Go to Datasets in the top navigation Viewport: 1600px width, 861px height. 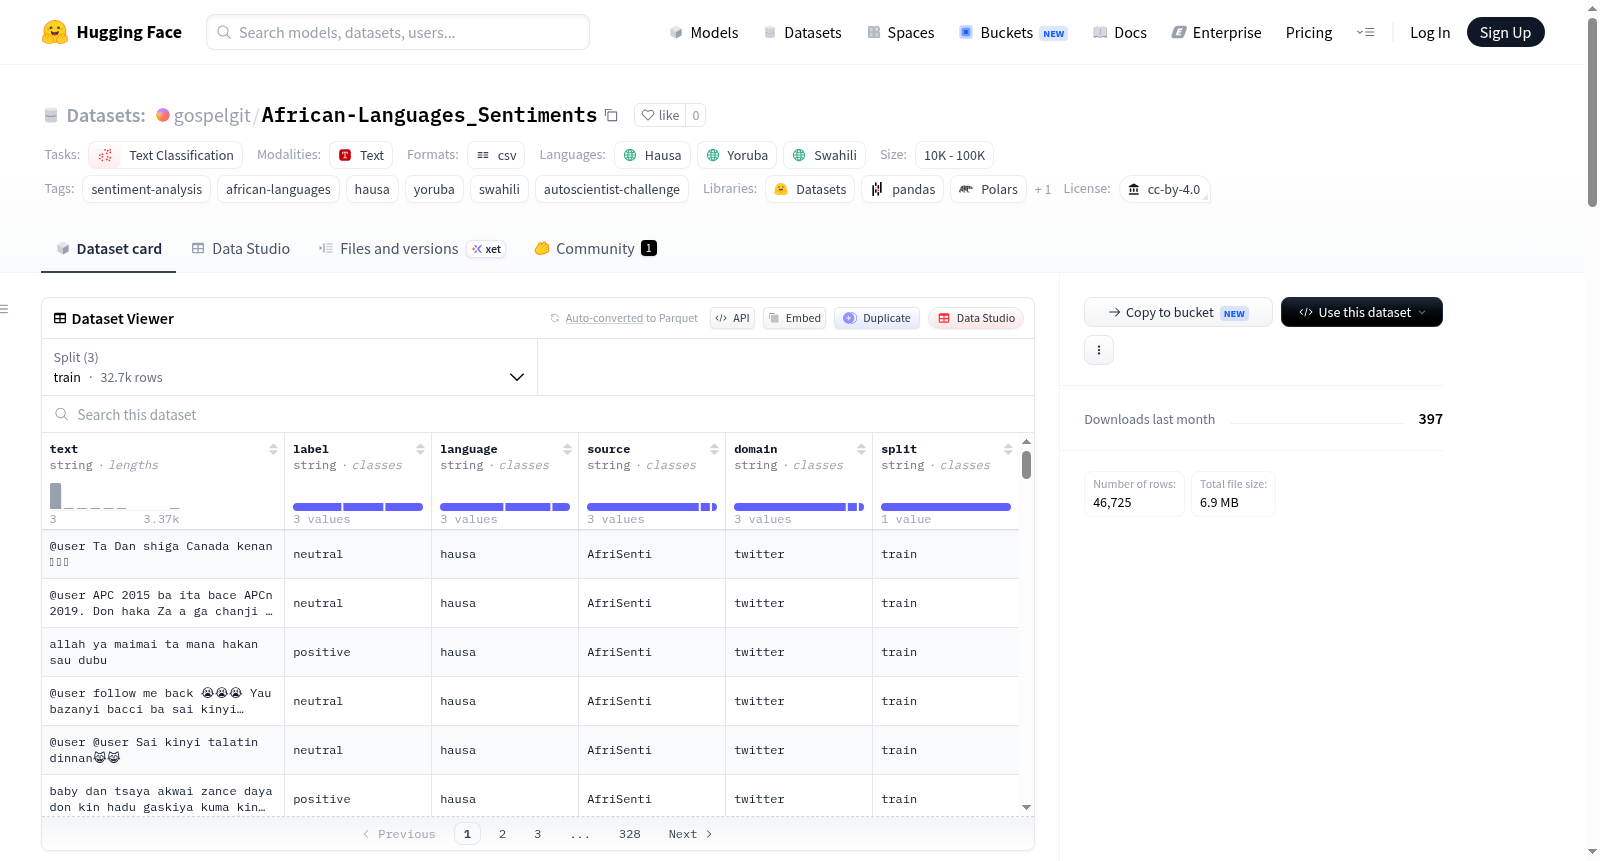tap(802, 32)
